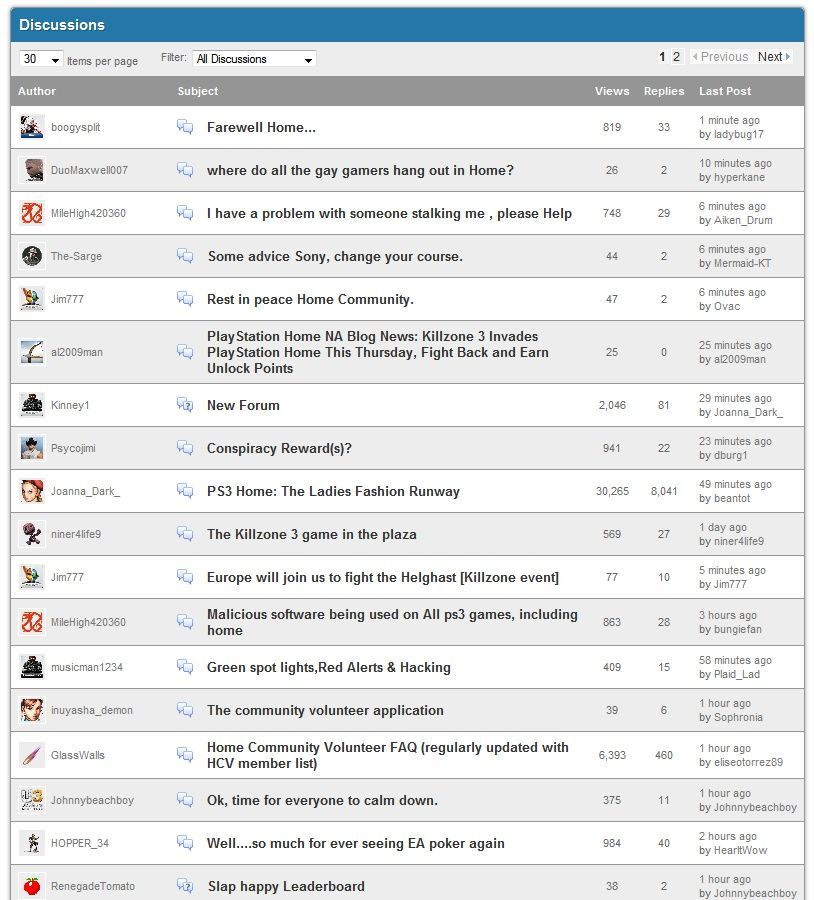Click thread icon beside Killzone 3 game in plaza
The image size is (814, 900).
pyautogui.click(x=185, y=534)
